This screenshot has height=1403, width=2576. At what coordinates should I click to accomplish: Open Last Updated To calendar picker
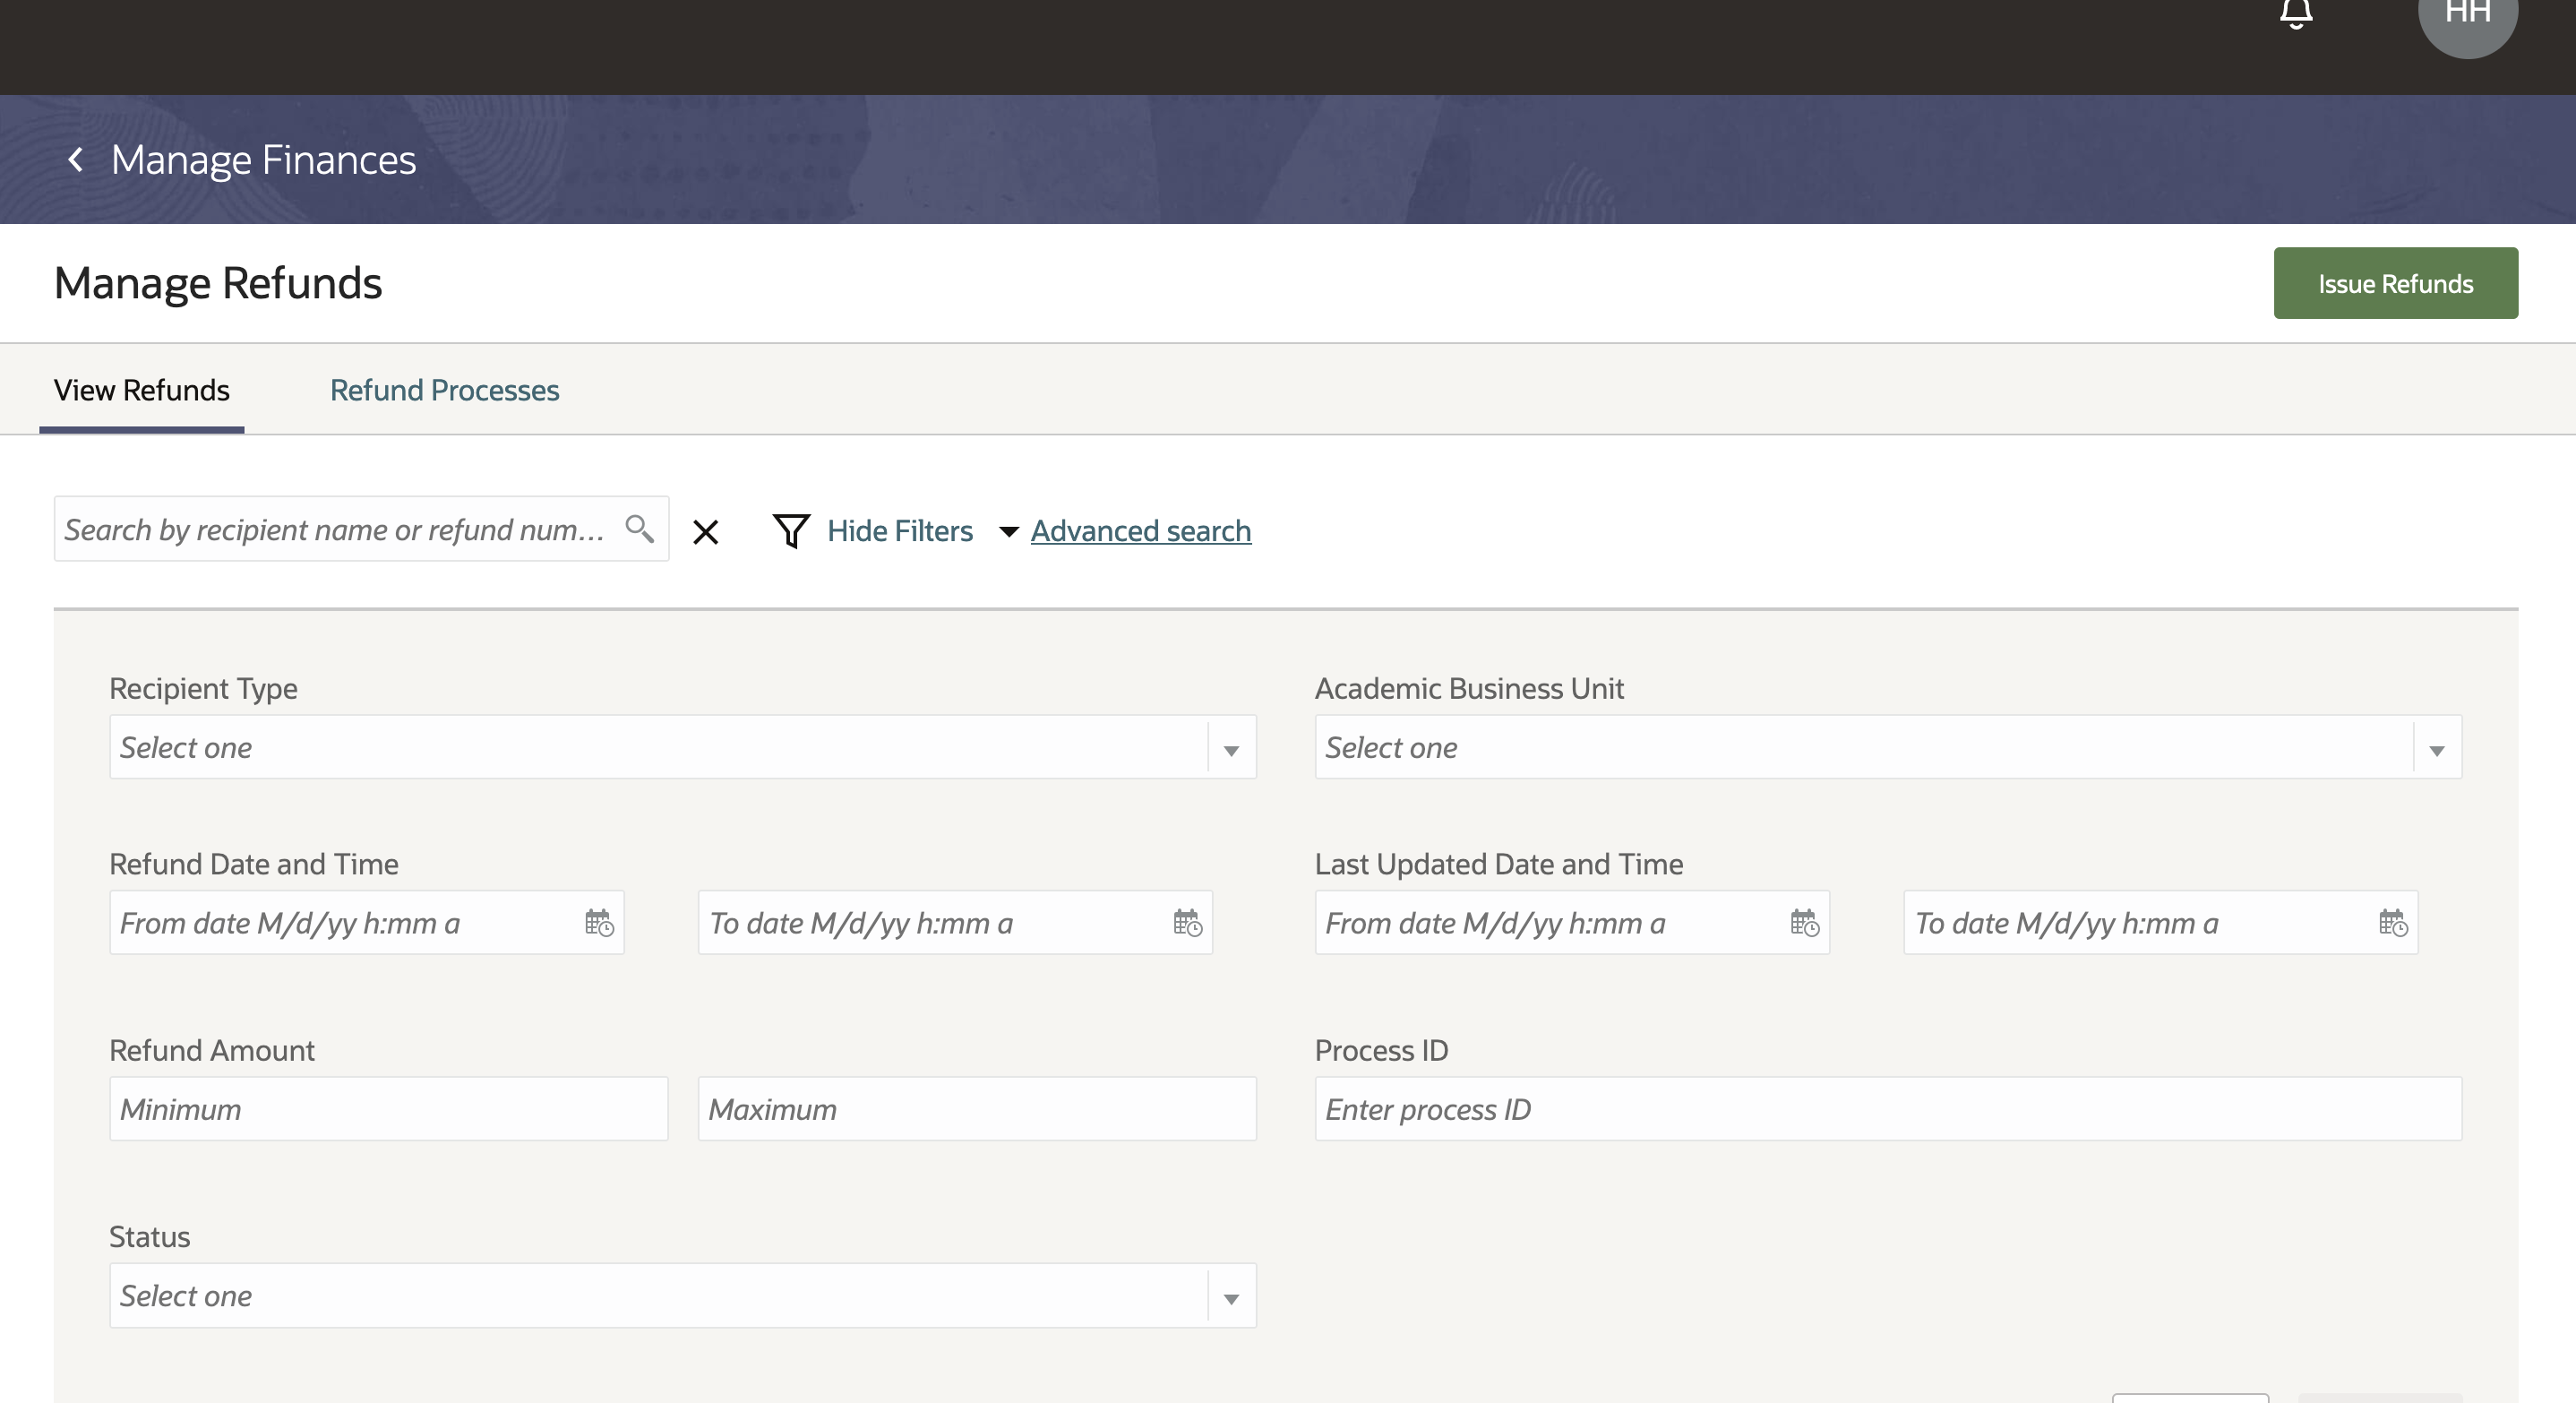tap(2392, 922)
